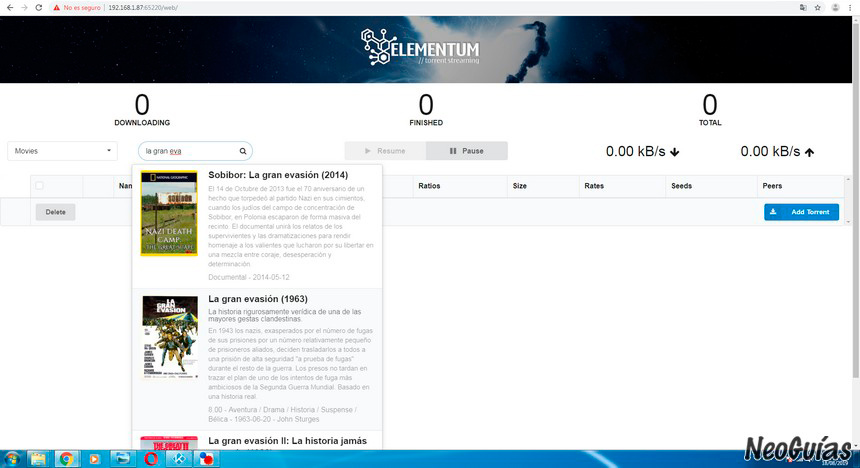Expand the Movies category dropdown

coord(63,151)
